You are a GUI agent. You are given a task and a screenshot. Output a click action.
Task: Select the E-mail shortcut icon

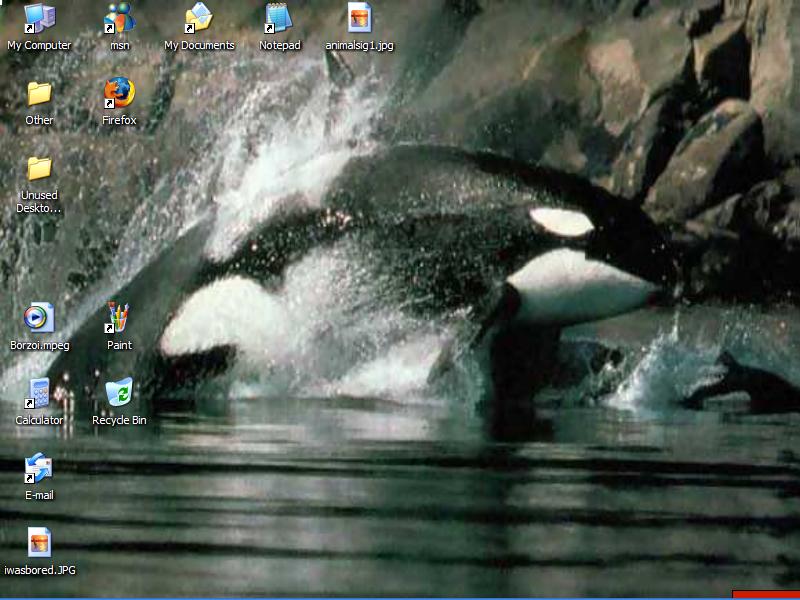point(39,468)
